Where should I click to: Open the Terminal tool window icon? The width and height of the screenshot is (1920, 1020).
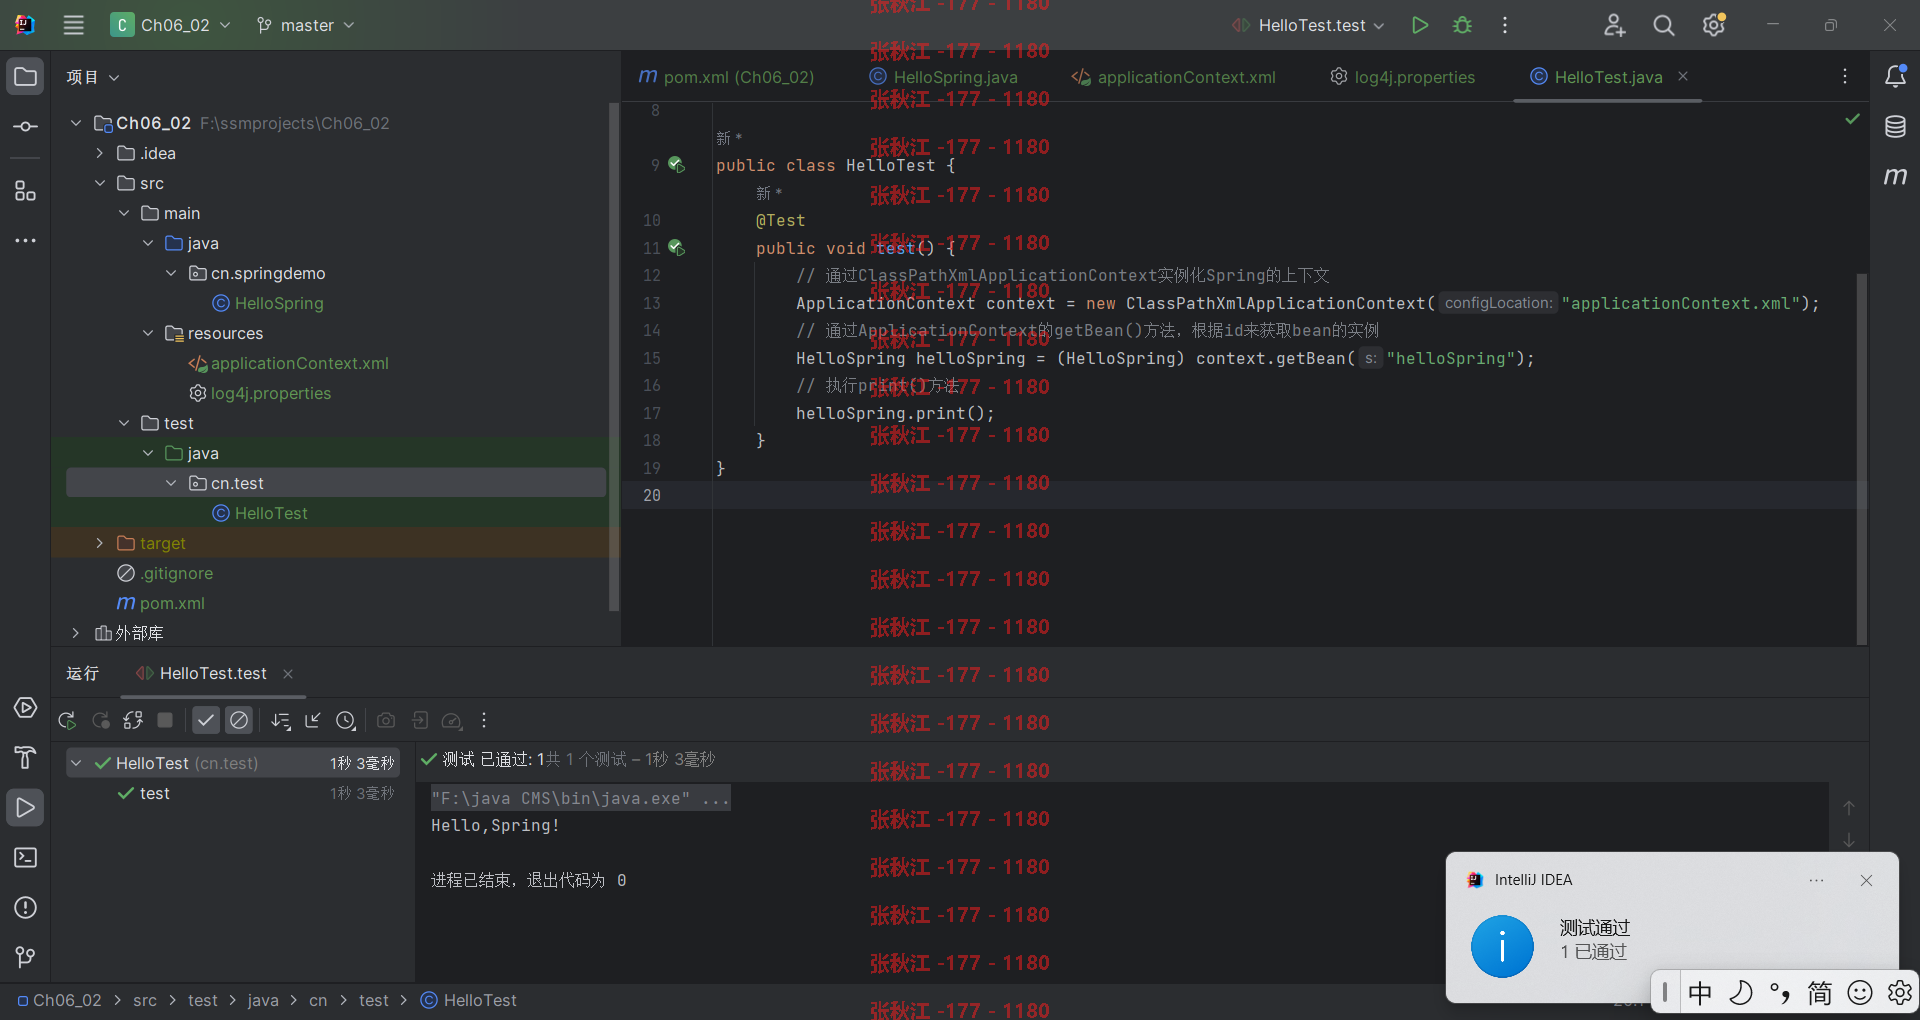pyautogui.click(x=25, y=858)
